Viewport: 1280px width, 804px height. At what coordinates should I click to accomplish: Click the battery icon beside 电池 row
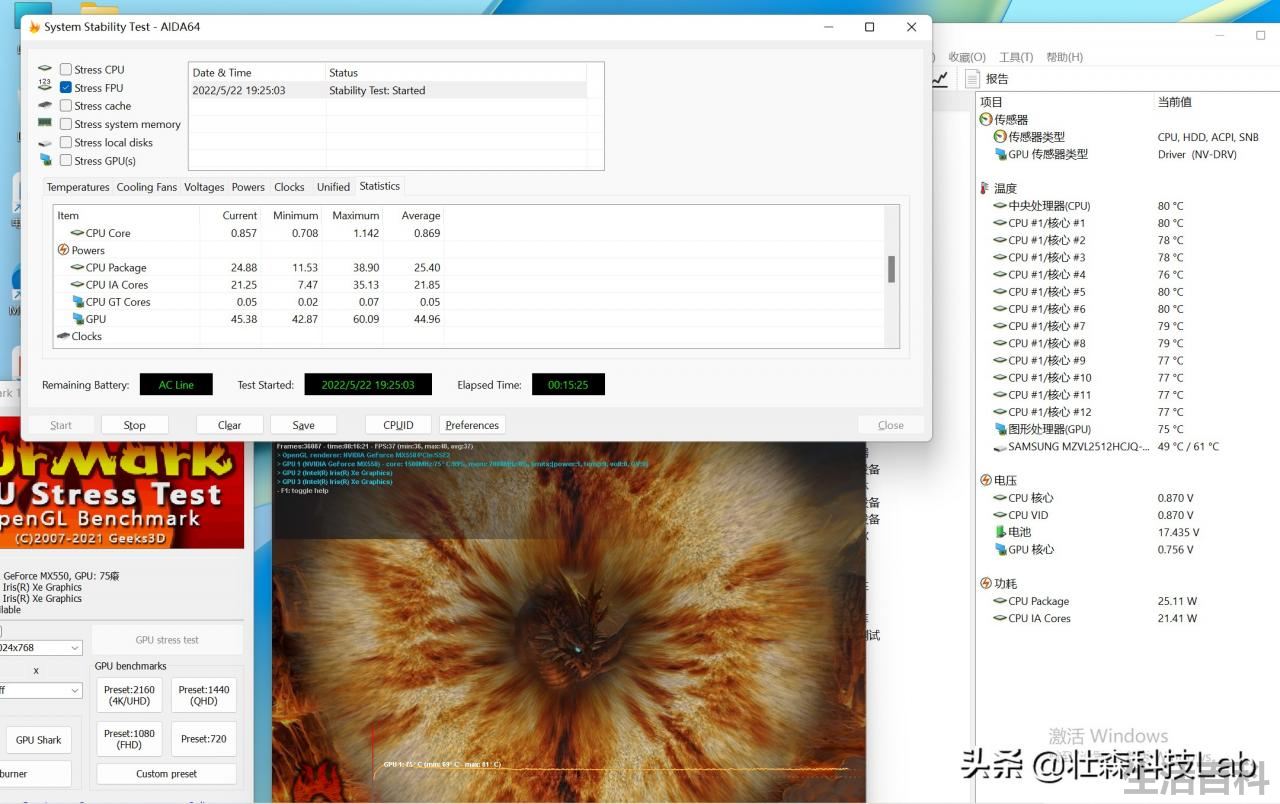[x=1000, y=532]
